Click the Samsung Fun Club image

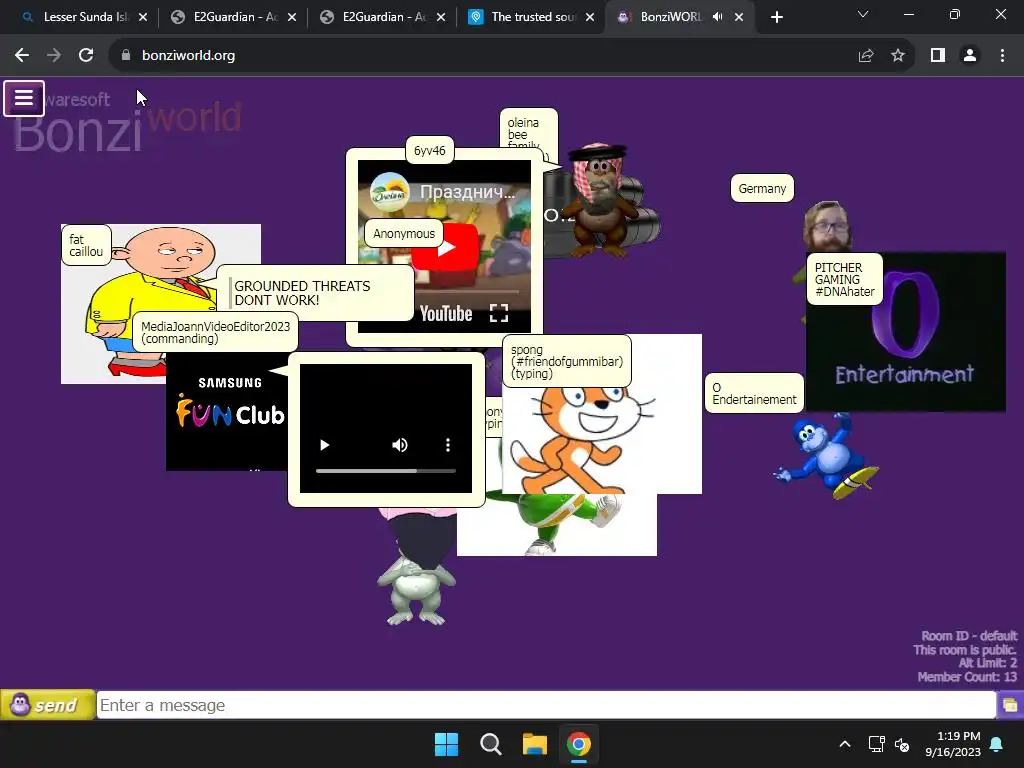click(x=228, y=412)
